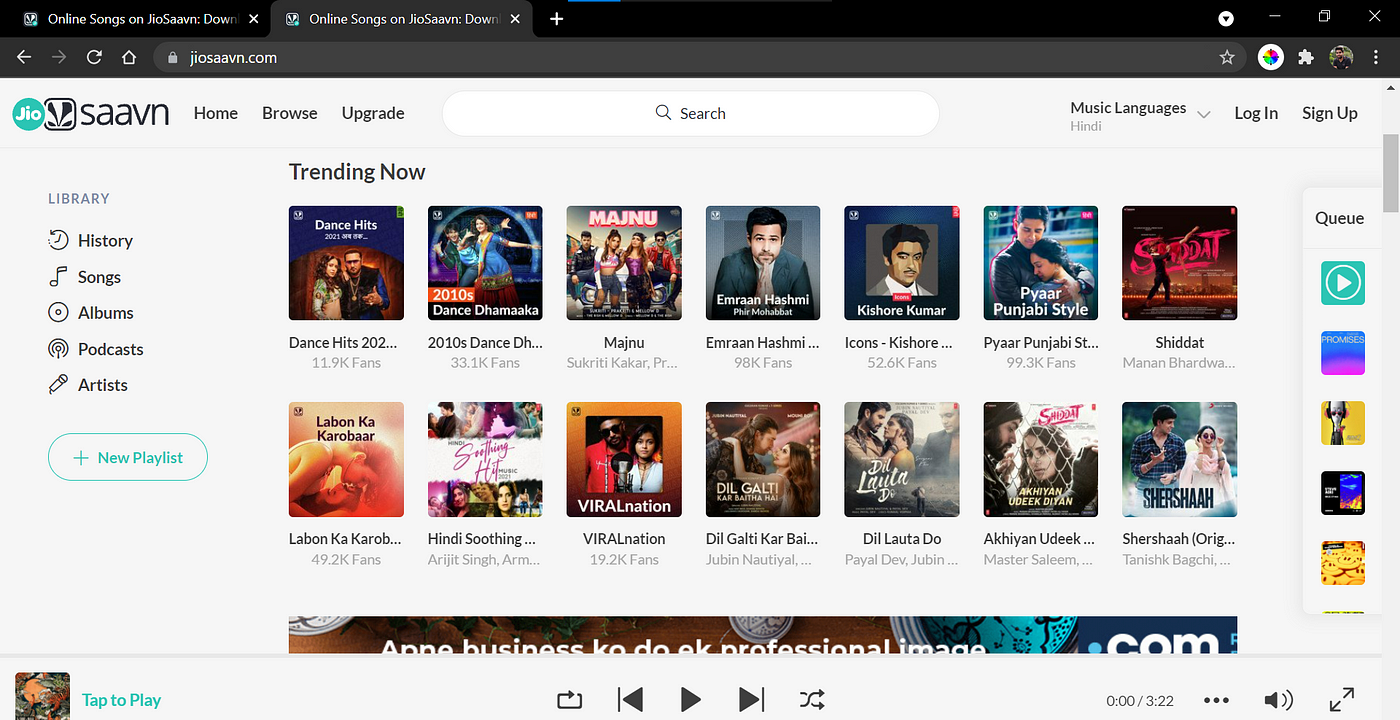Click the Manan Bhardwaj text under Shiddat

pyautogui.click(x=1180, y=363)
